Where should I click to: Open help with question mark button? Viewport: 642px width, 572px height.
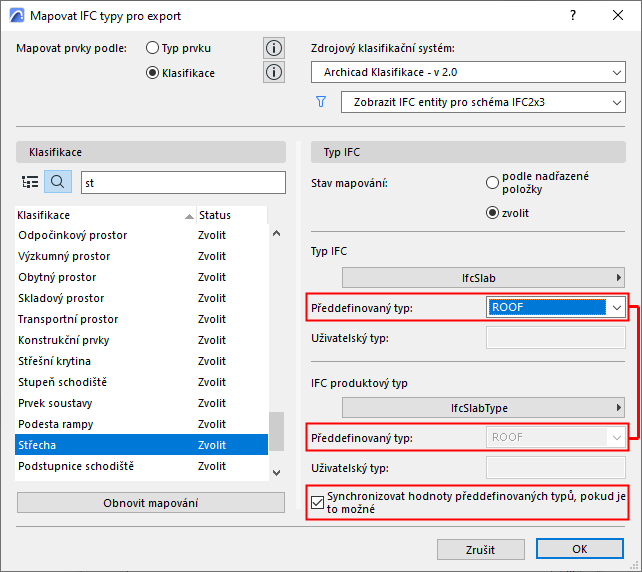pyautogui.click(x=572, y=16)
